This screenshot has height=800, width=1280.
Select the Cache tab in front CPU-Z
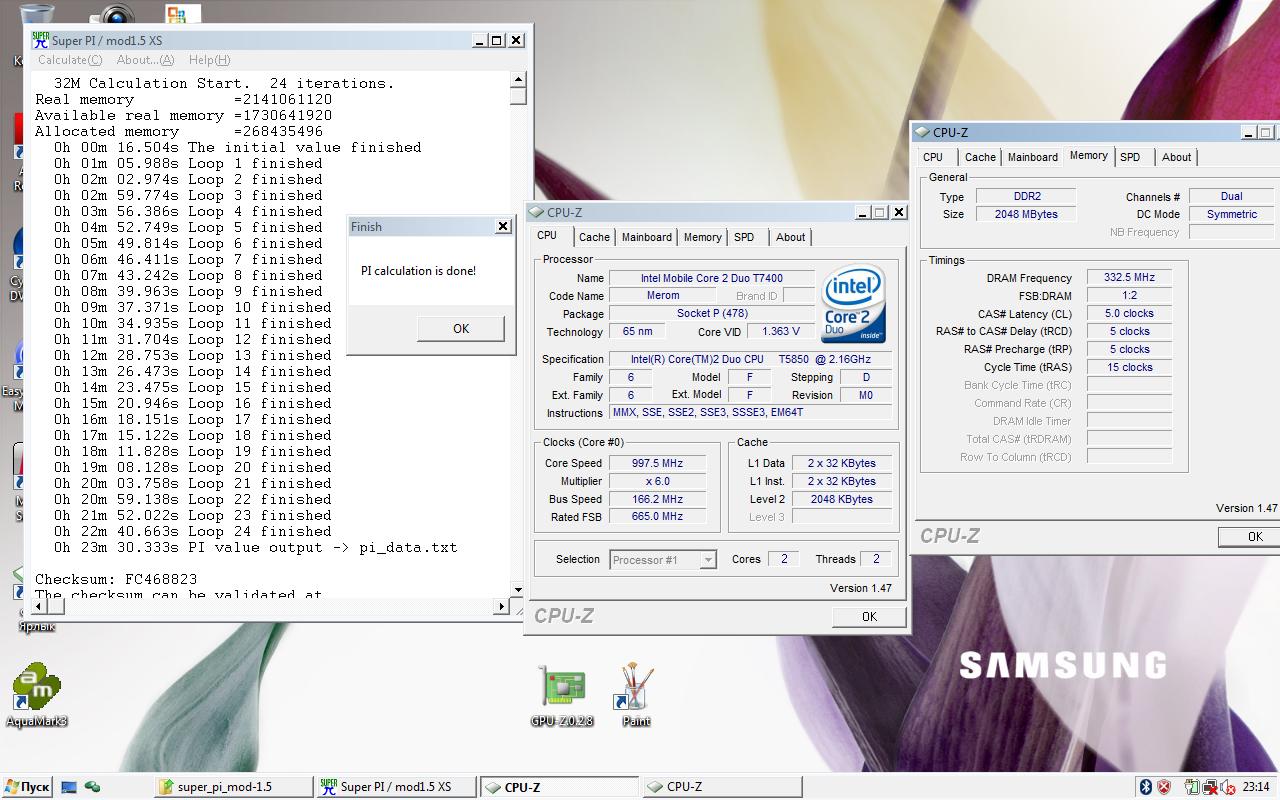pos(594,237)
